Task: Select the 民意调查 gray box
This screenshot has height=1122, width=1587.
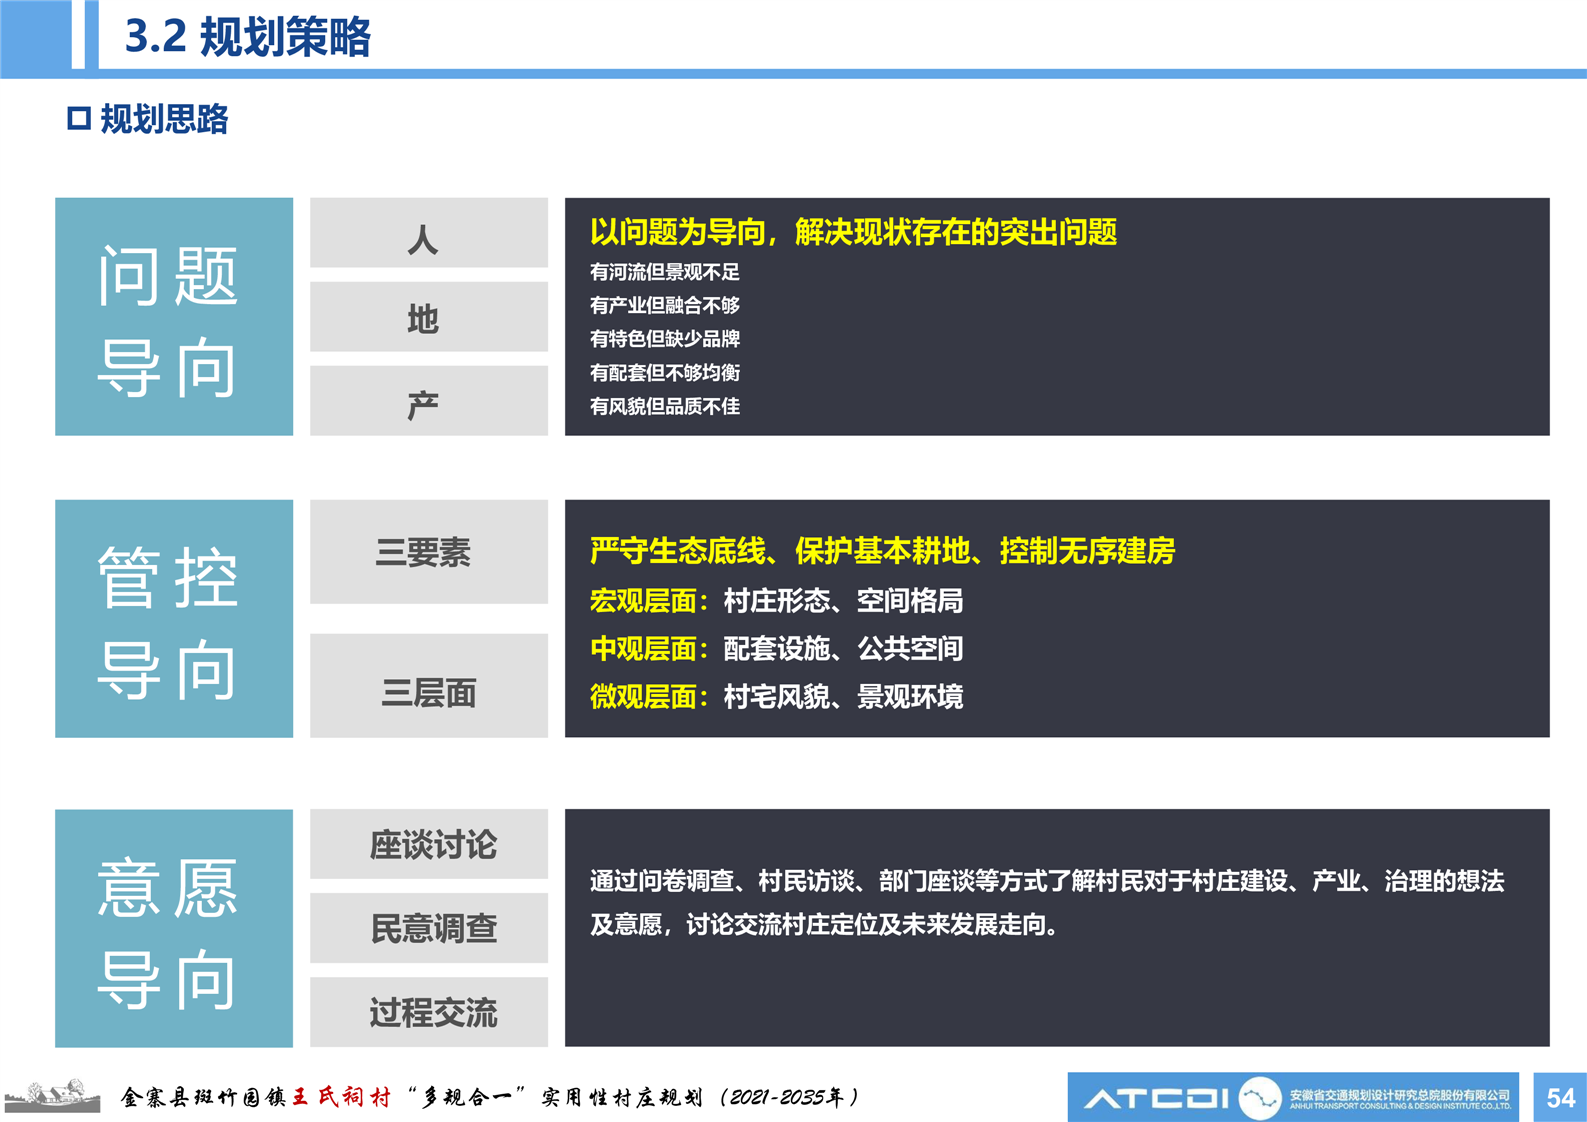Action: (429, 928)
